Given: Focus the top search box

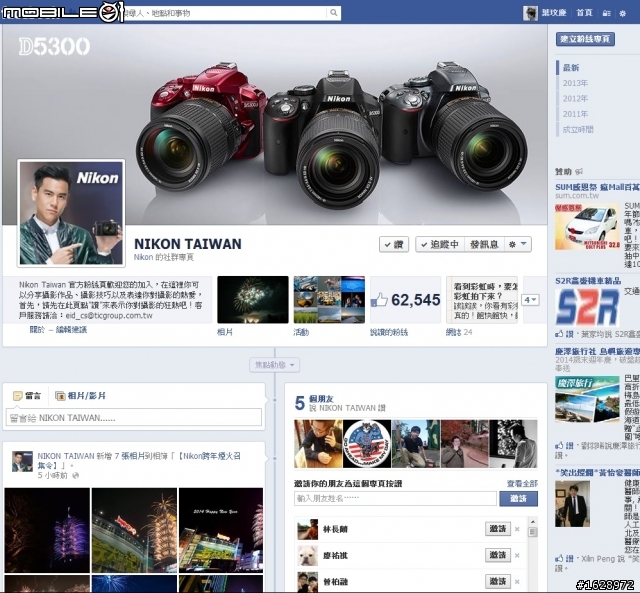Looking at the screenshot, I should point(225,13).
